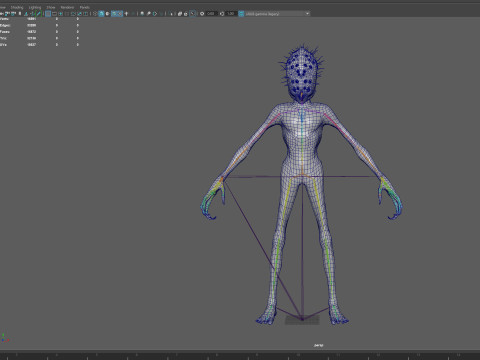The image size is (480, 360).
Task: Toggle X-Ray Active Components icon
Action: tap(186, 14)
